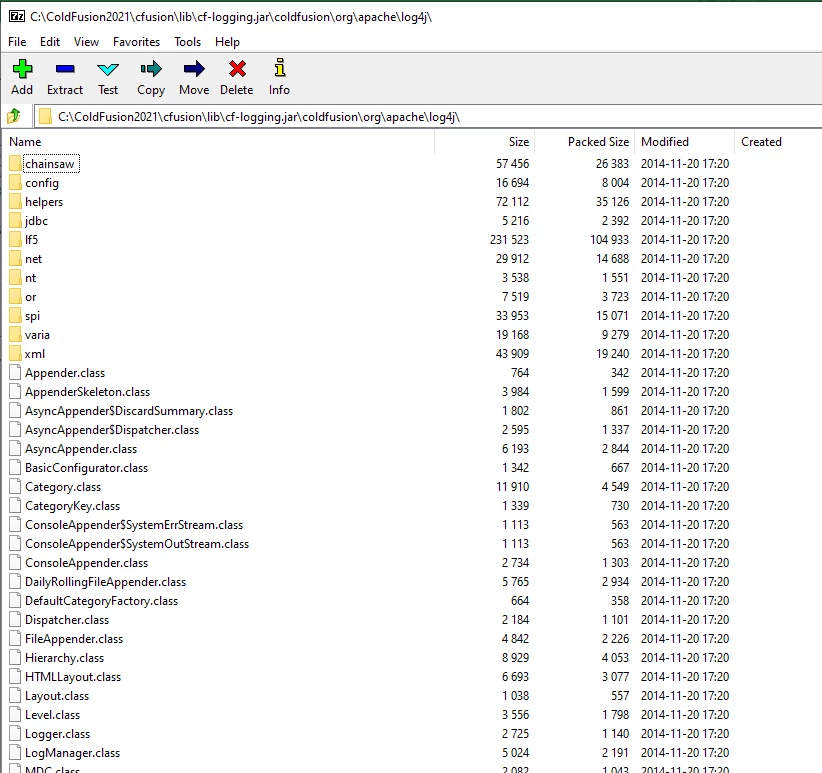Screen dimensions: 822x773
Task: Select FileAppender.class file name
Action: click(74, 639)
